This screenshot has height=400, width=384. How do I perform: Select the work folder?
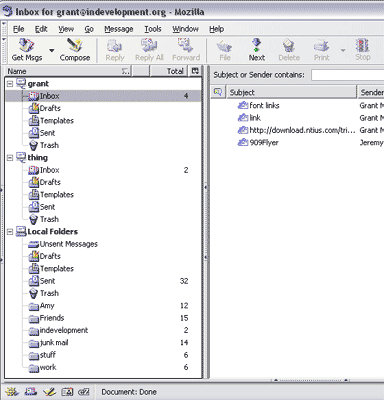(x=103, y=367)
